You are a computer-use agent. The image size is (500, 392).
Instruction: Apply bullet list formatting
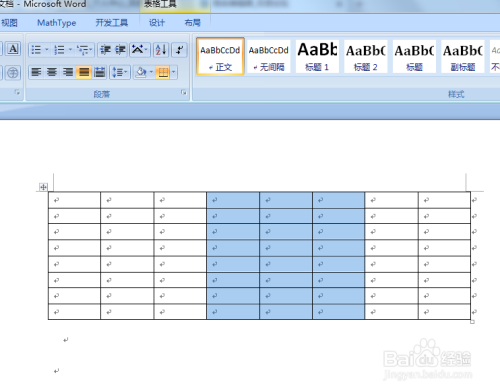(x=36, y=50)
